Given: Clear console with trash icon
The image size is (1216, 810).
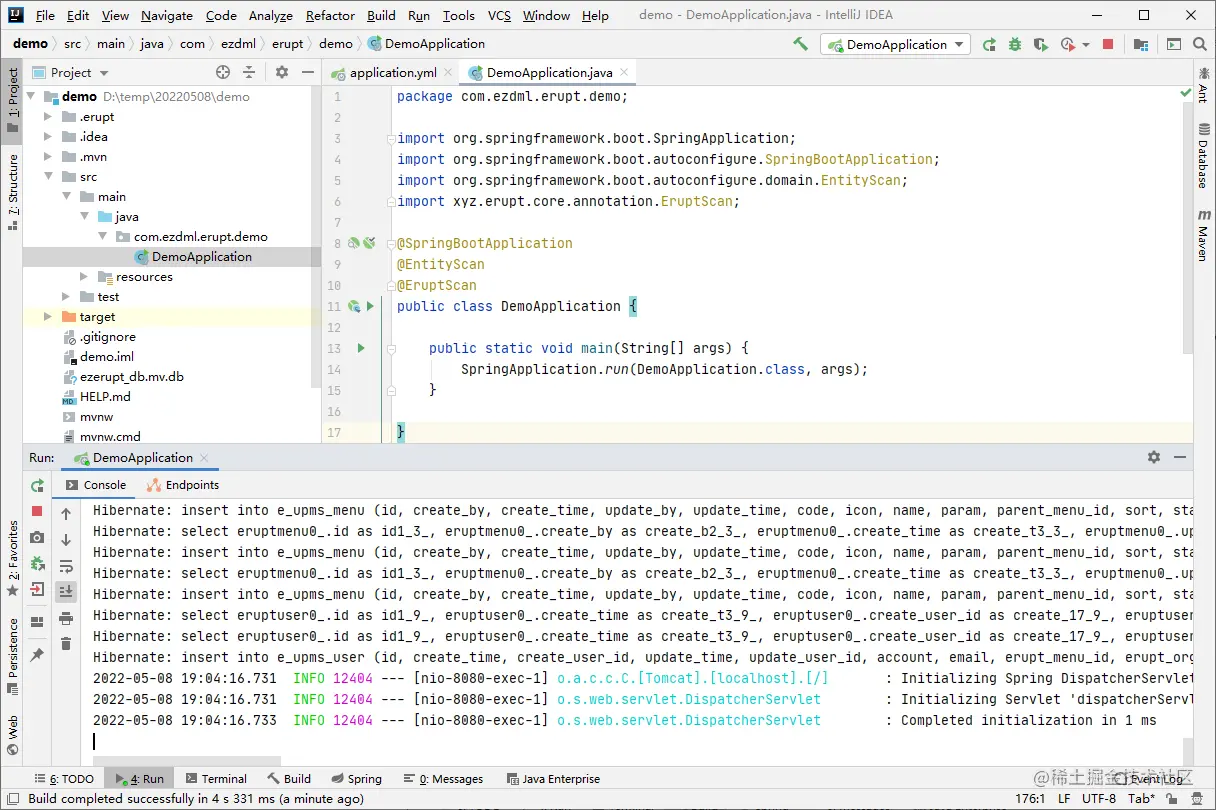Looking at the screenshot, I should [66, 644].
